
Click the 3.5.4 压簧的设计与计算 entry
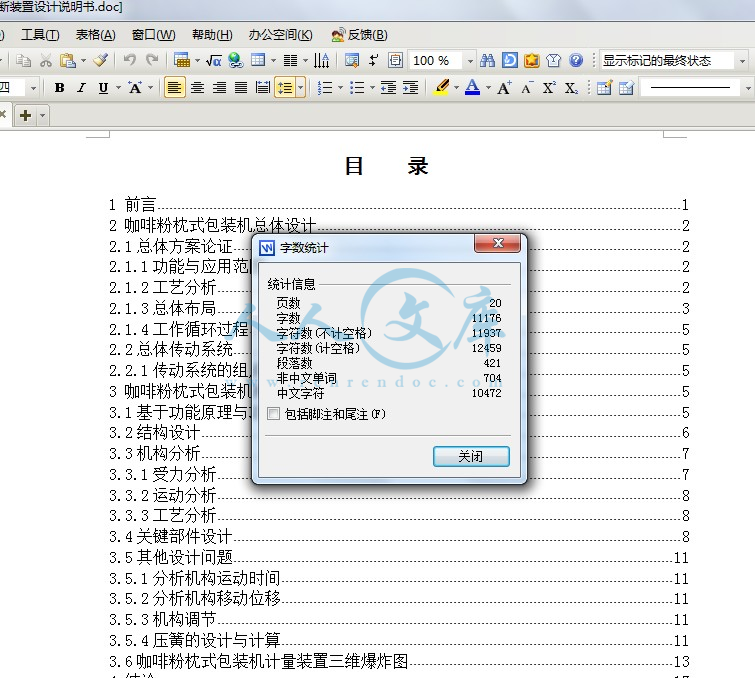(399, 640)
